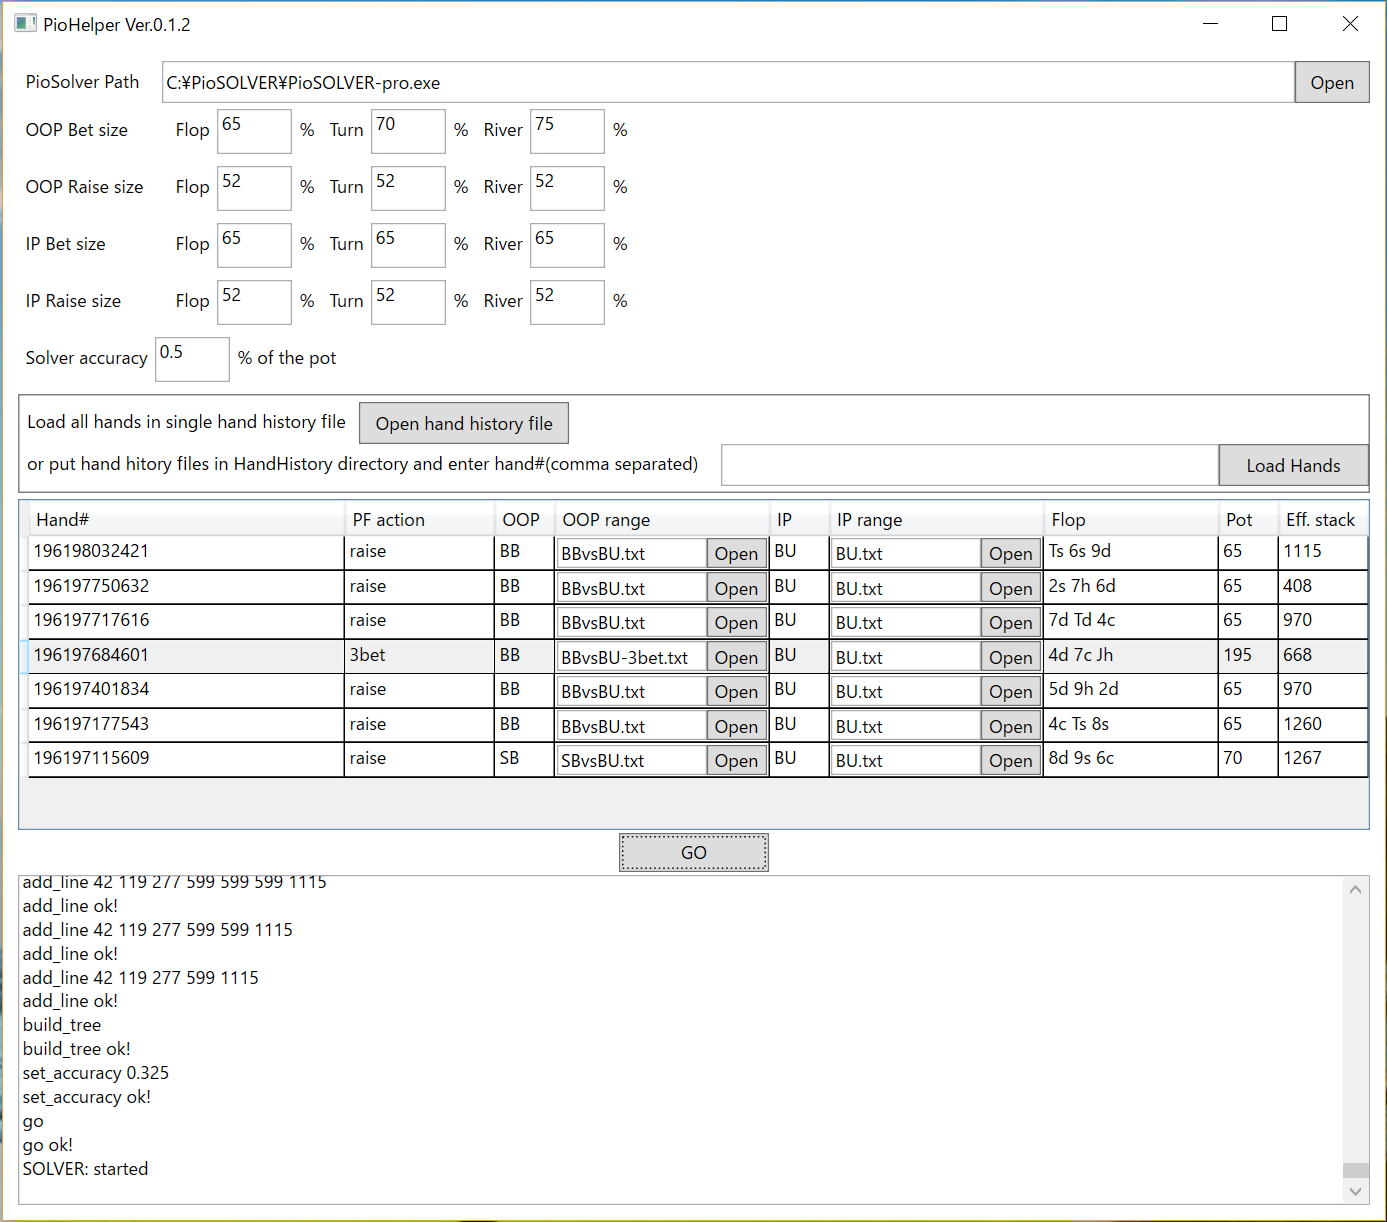Click the 3bet PF action cell
This screenshot has height=1222, width=1387.
click(419, 656)
